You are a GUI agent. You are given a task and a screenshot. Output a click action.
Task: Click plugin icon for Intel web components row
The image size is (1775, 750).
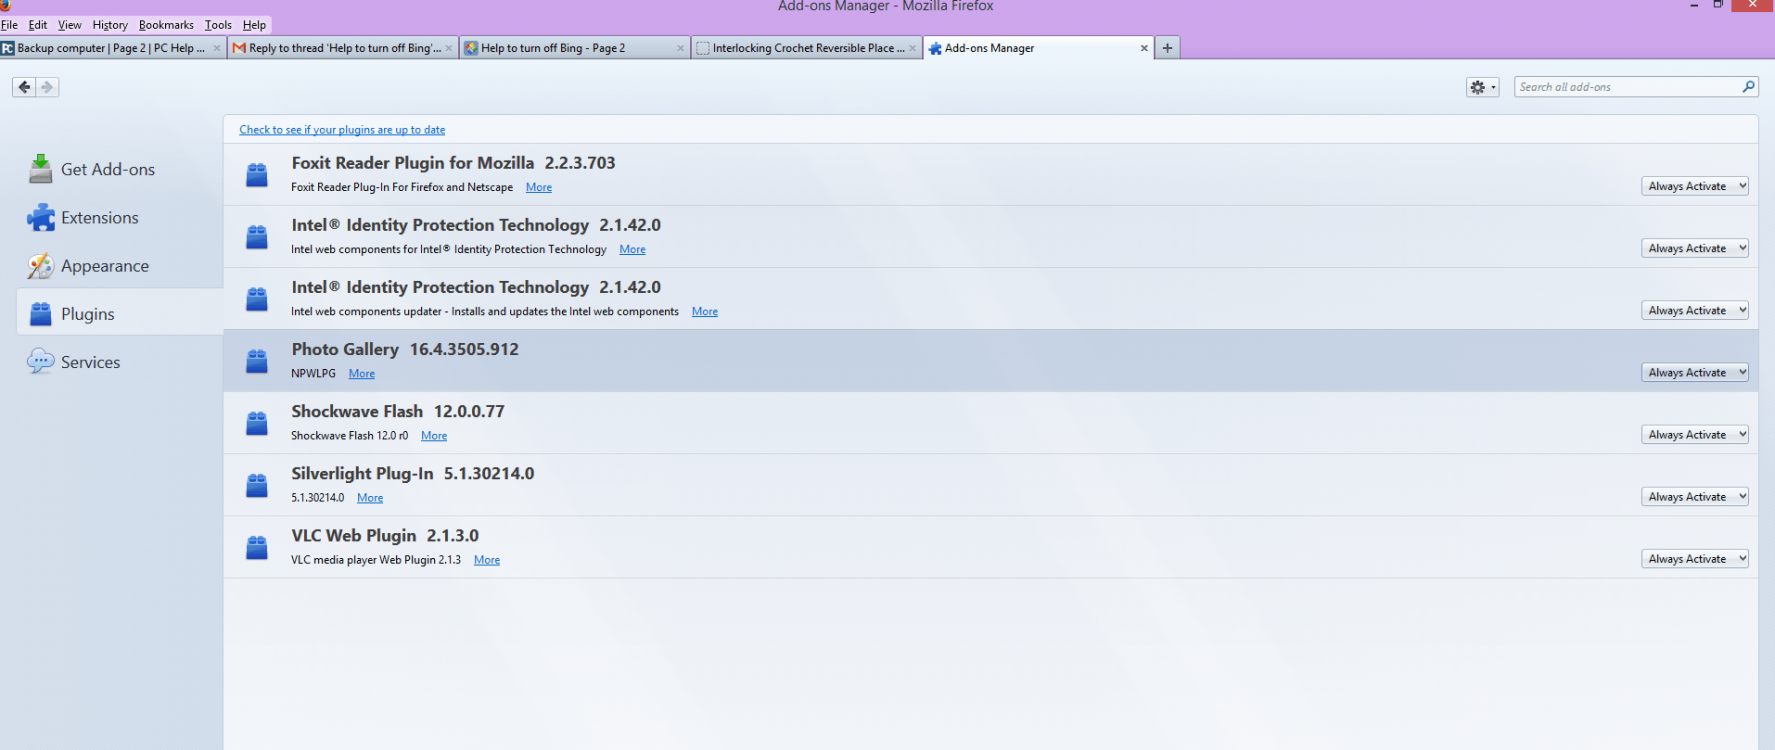pos(257,237)
